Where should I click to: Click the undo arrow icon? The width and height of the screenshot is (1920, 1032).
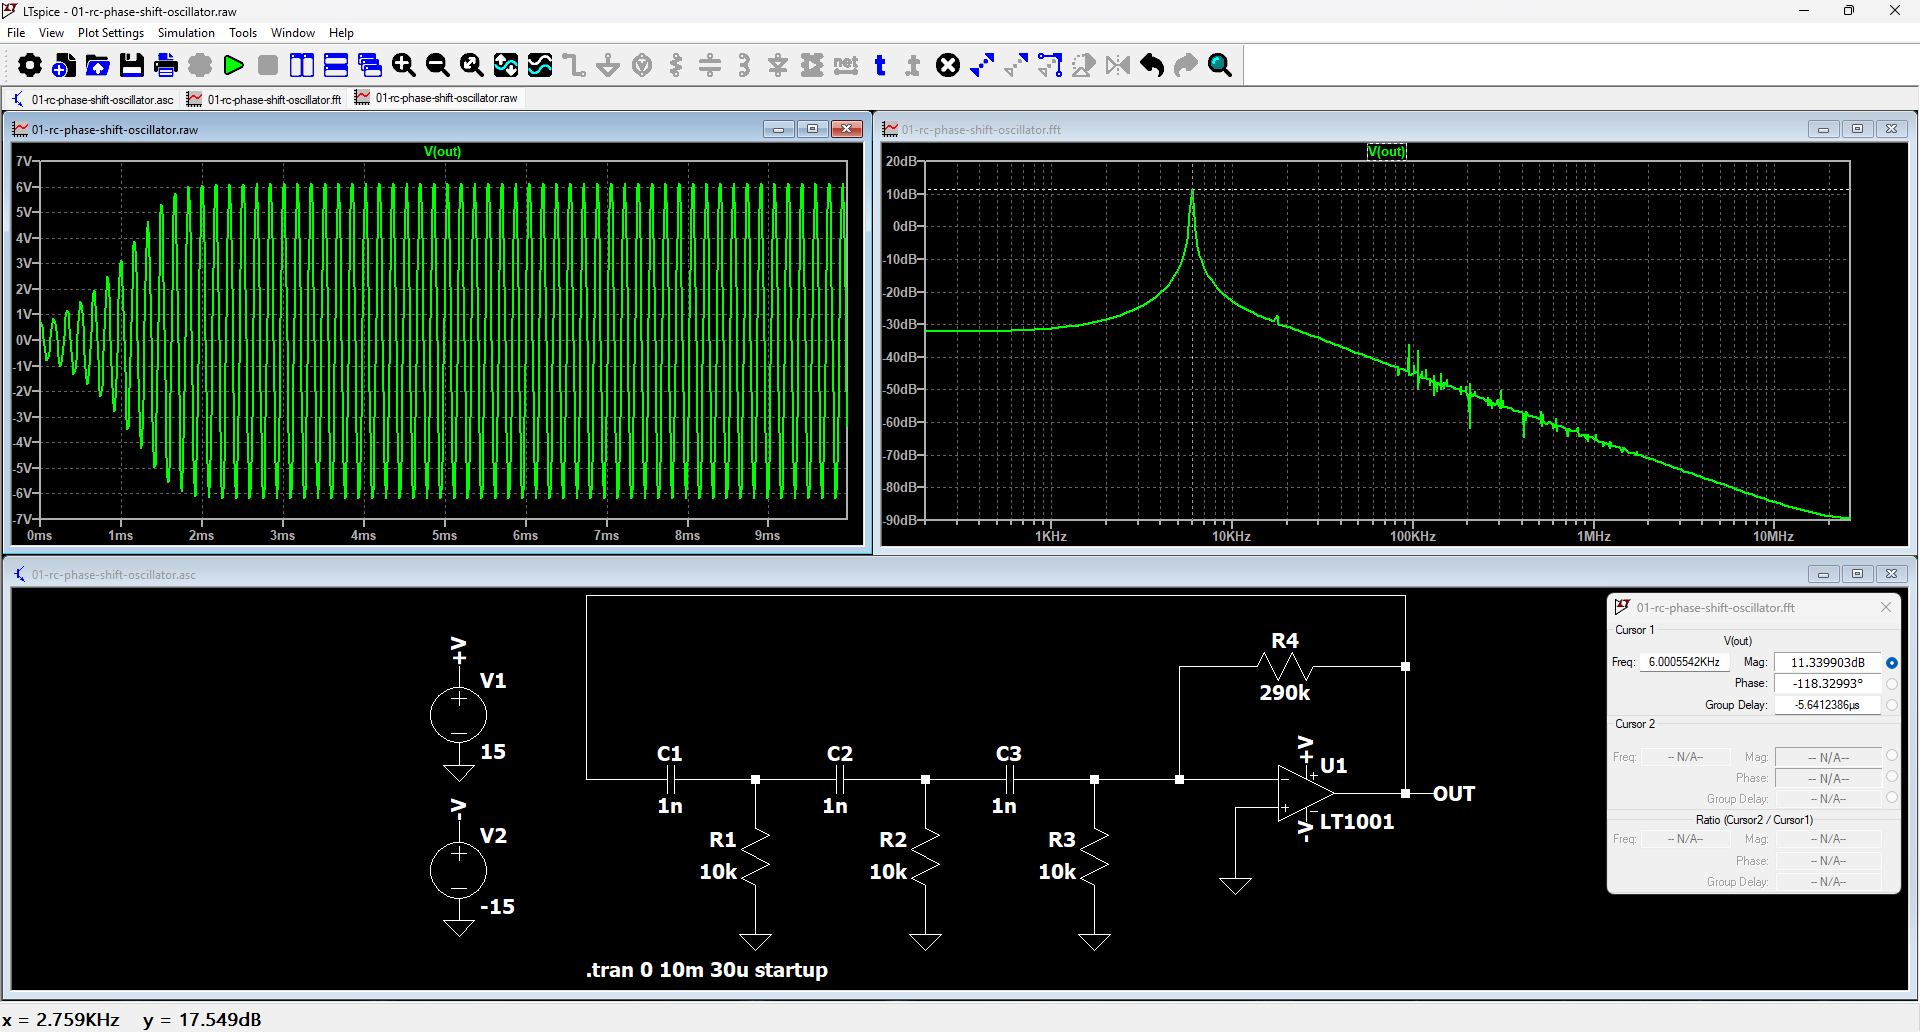point(1152,66)
